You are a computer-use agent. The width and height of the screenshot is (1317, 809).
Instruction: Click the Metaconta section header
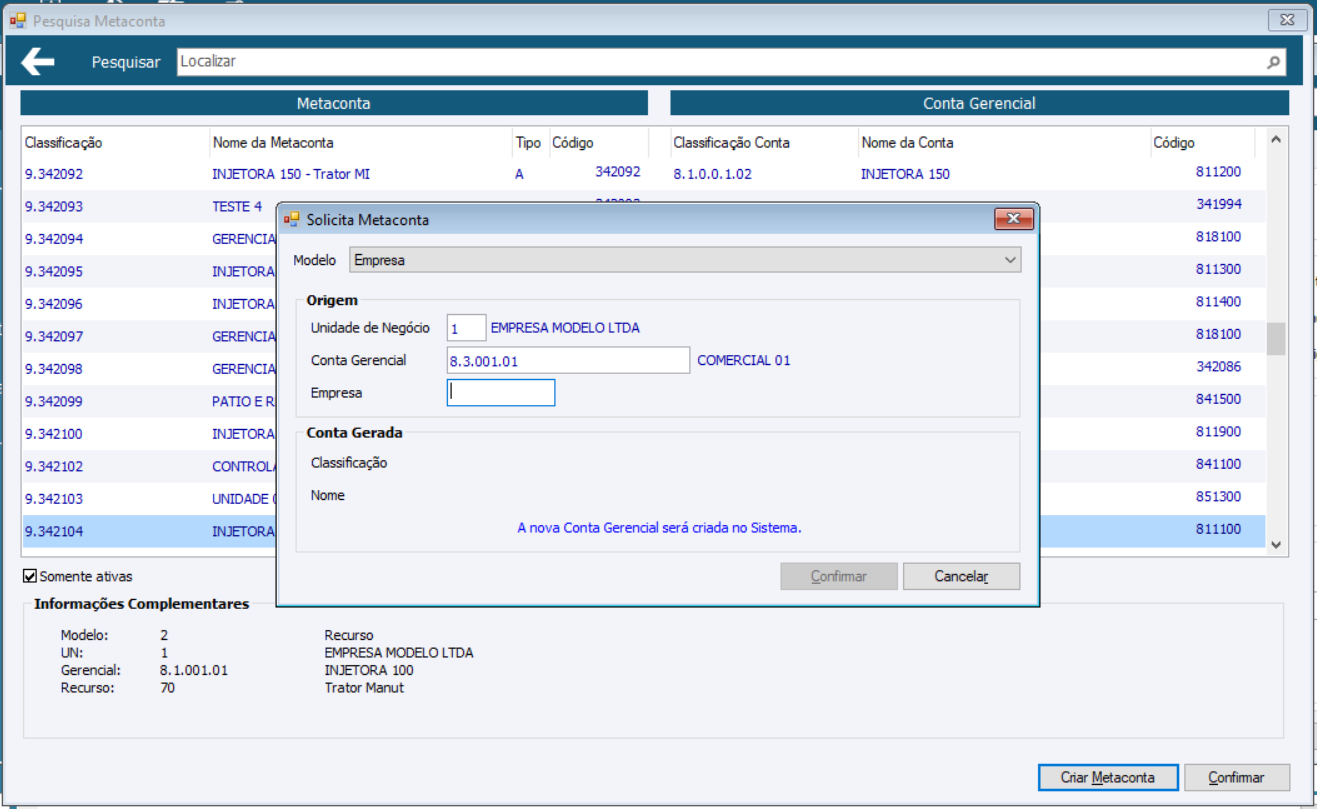coord(334,103)
